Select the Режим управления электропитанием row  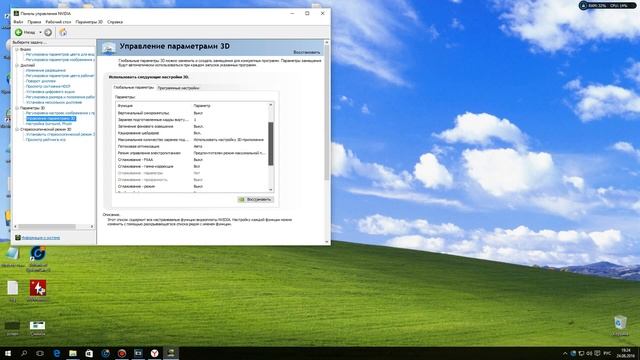pyautogui.click(x=192, y=153)
